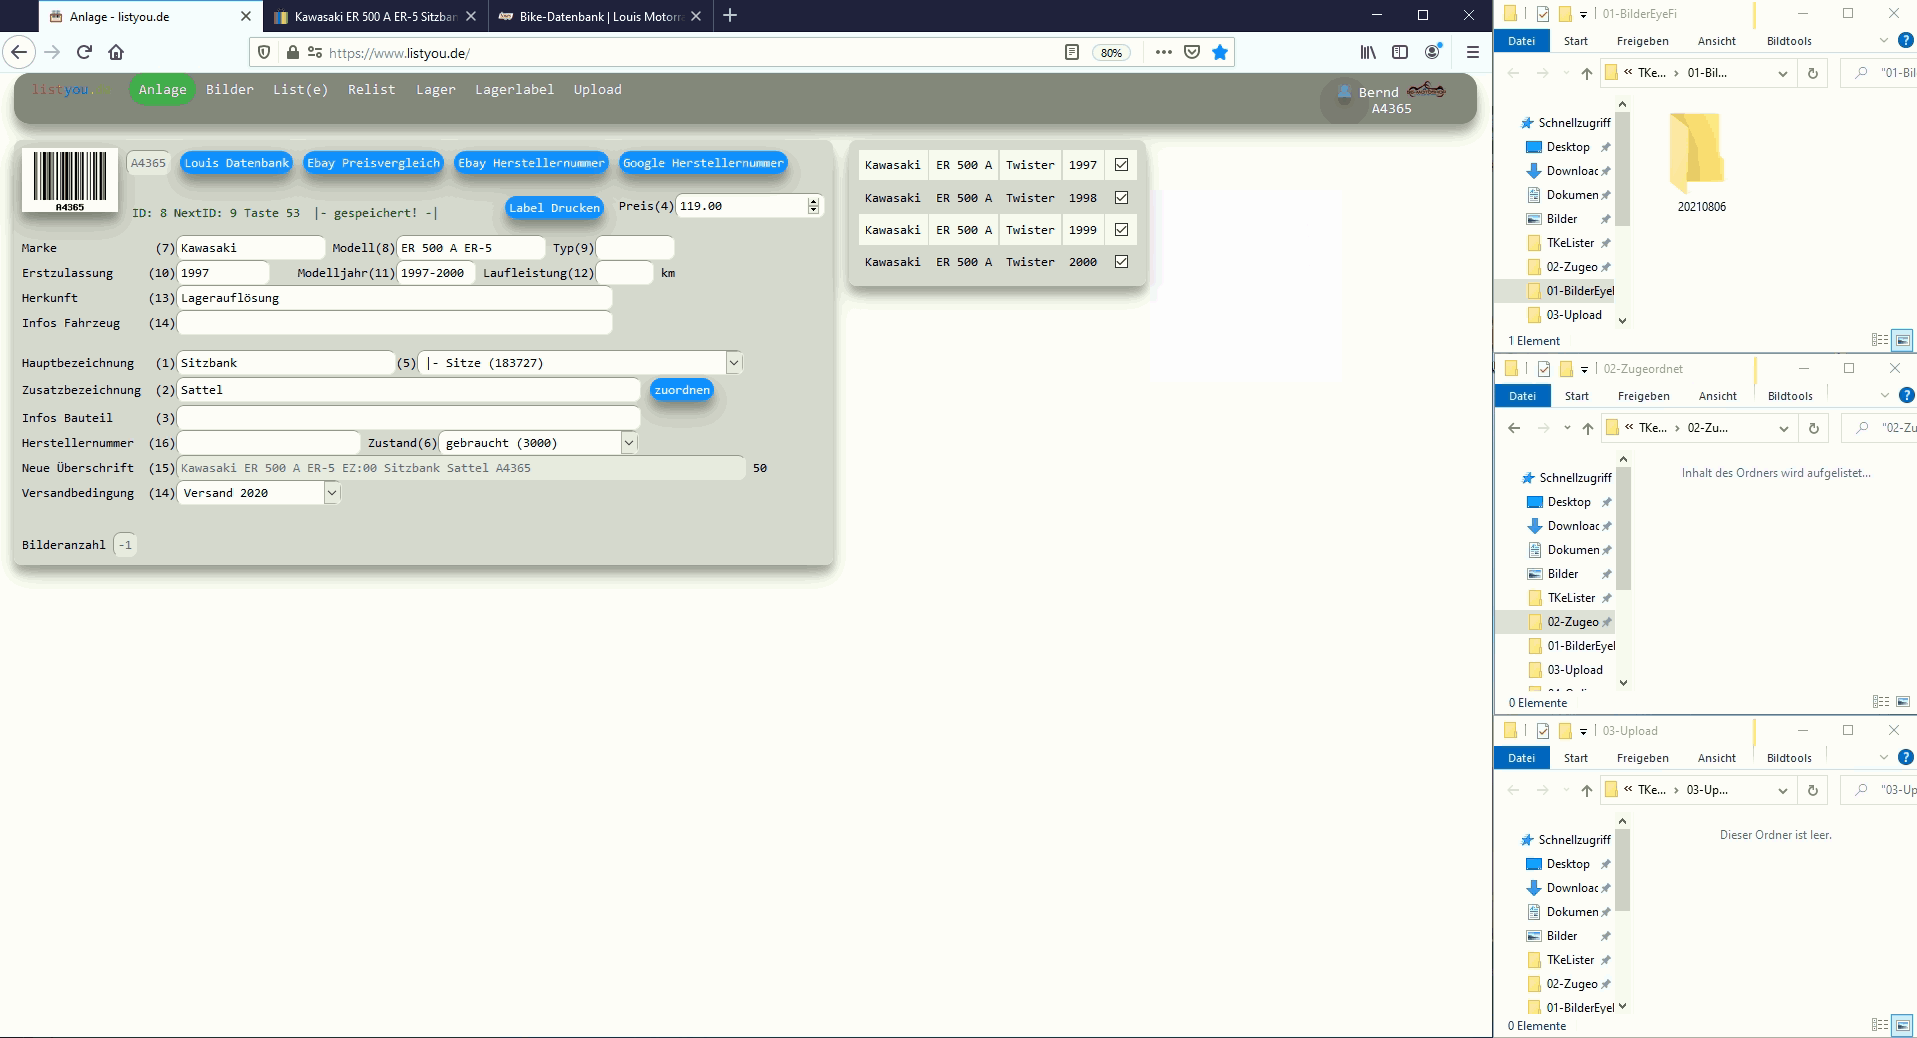Viewport: 1917px width, 1038px height.
Task: Adjust the Preis stepper arrows
Action: [813, 206]
